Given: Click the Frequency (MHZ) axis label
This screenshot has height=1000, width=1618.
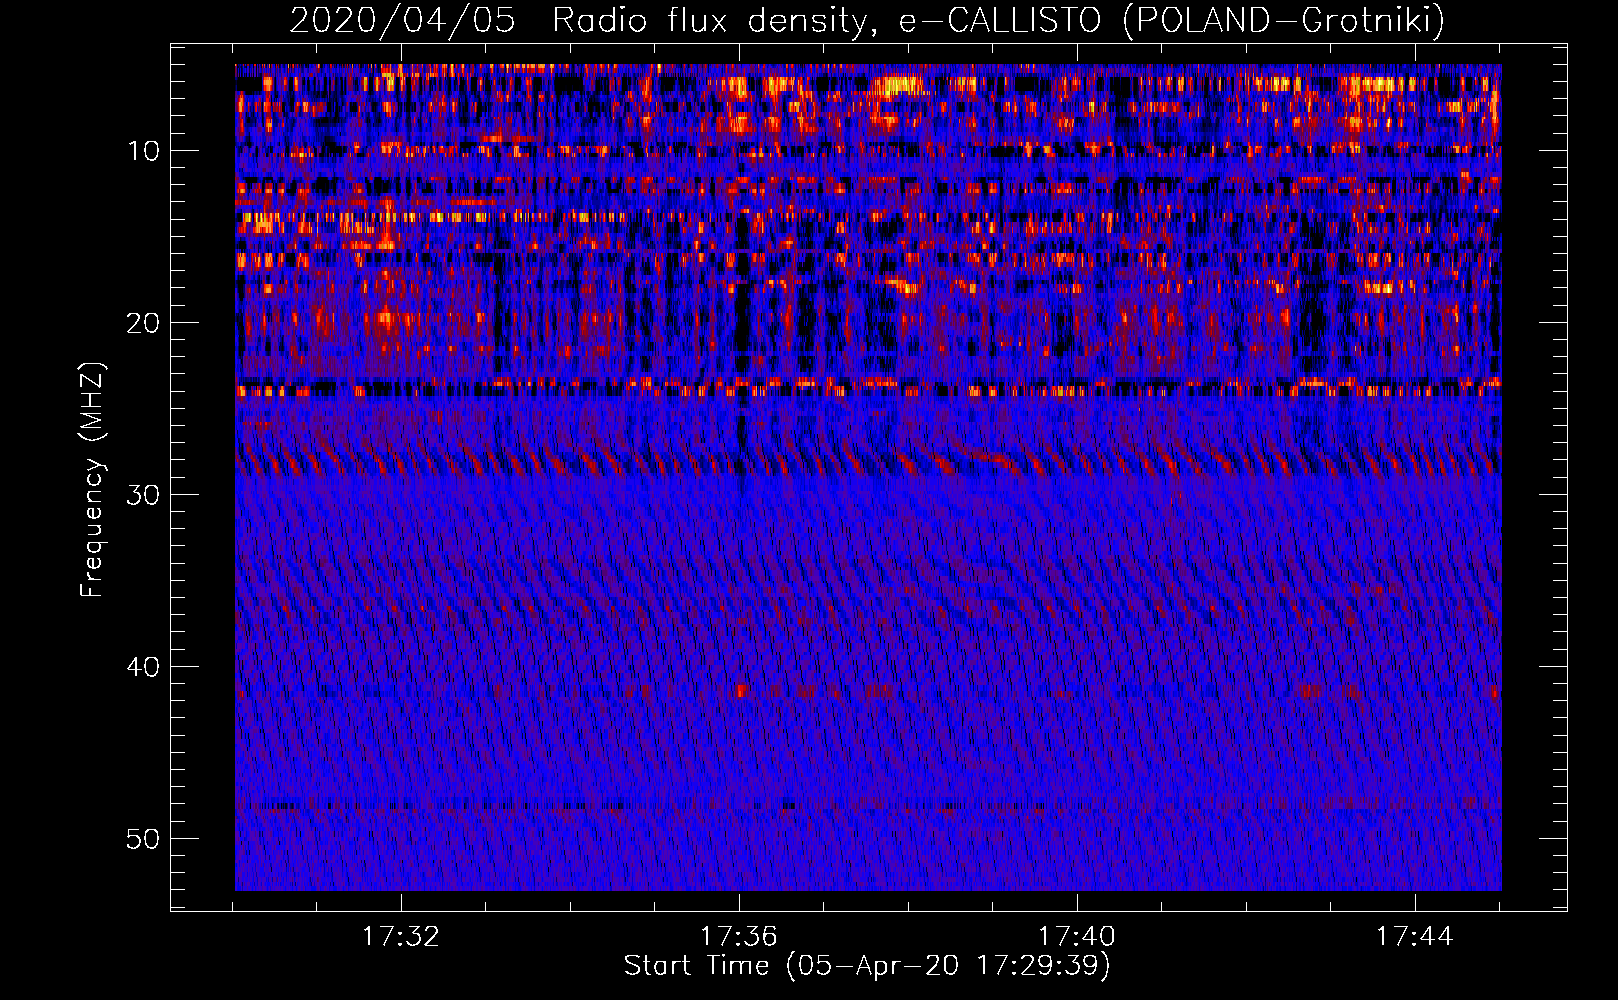Looking at the screenshot, I should click(x=92, y=480).
